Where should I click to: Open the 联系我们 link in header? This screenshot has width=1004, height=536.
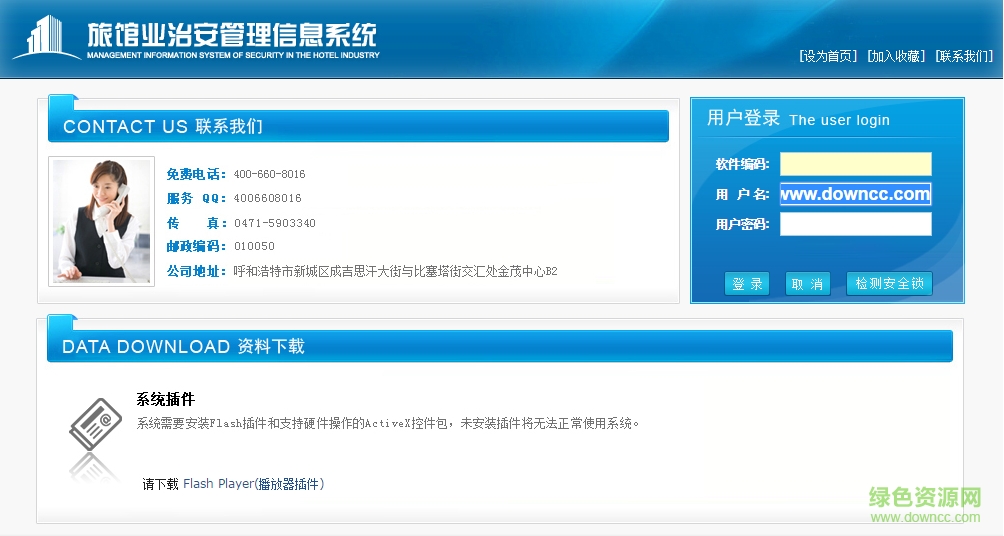[964, 56]
